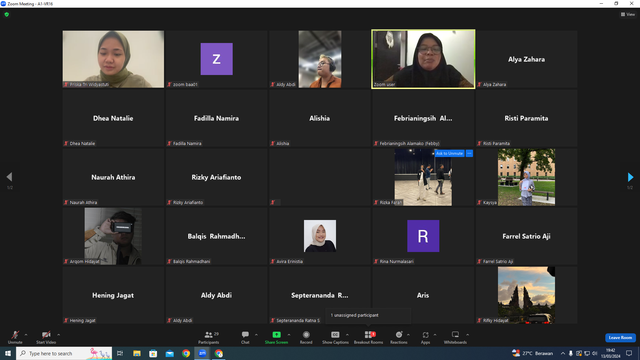Open Whiteboards
This screenshot has width=640, height=360.
pyautogui.click(x=455, y=337)
